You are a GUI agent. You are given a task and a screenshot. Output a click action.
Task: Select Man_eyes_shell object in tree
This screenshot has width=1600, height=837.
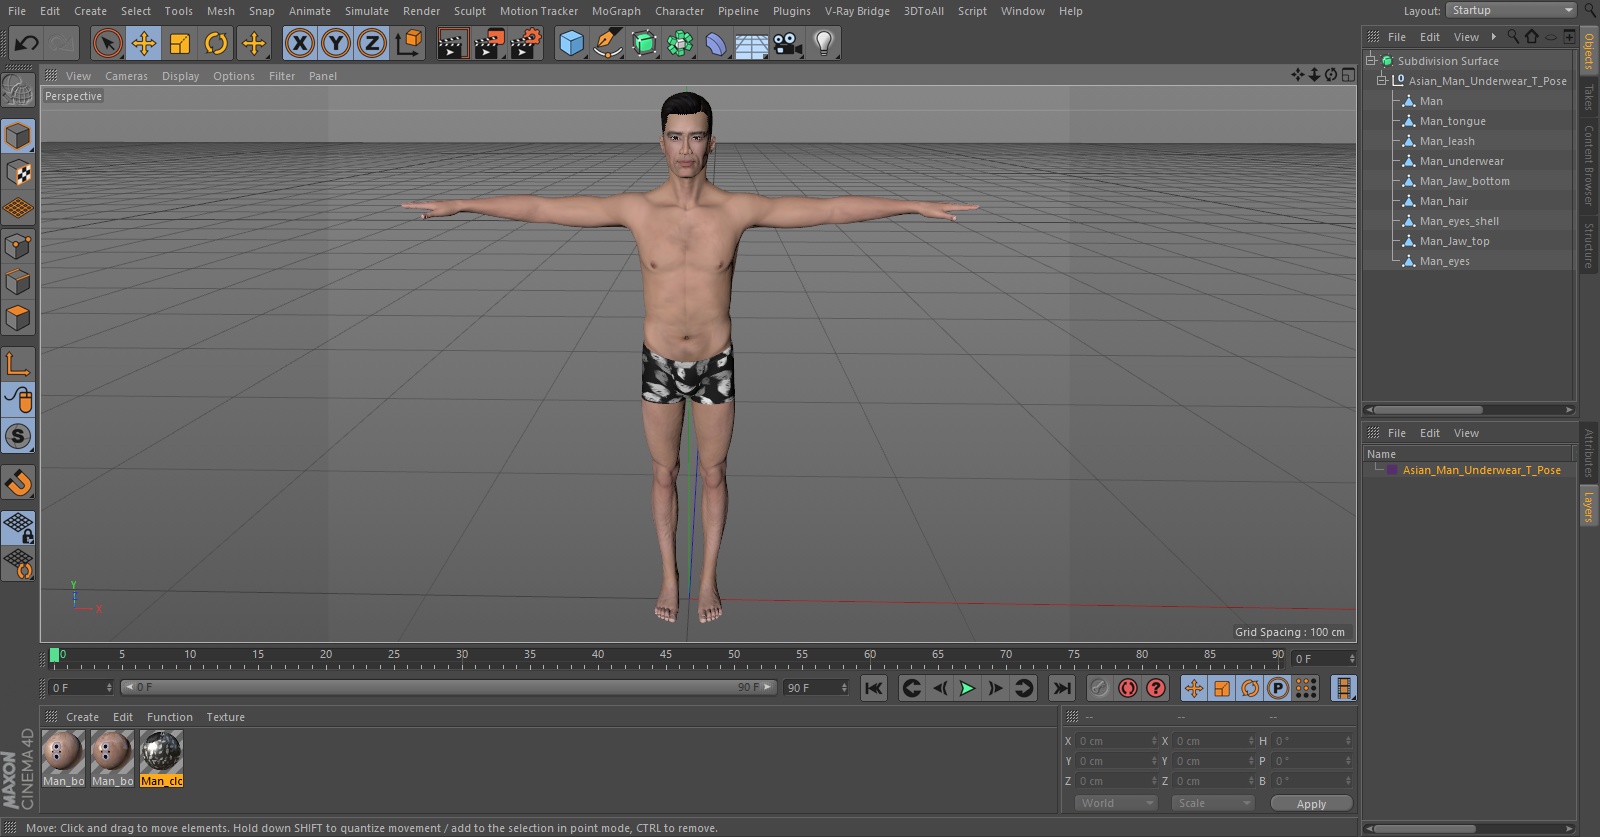click(x=1459, y=221)
